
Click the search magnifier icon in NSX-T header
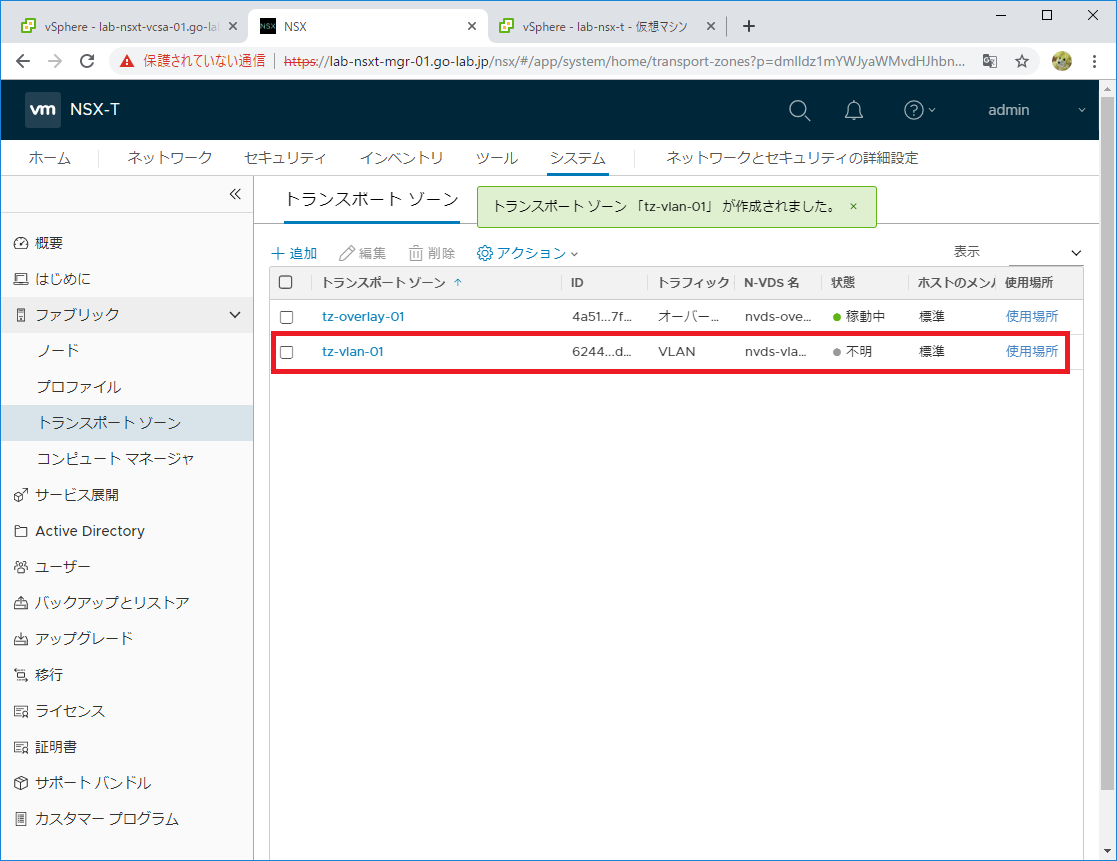(799, 110)
